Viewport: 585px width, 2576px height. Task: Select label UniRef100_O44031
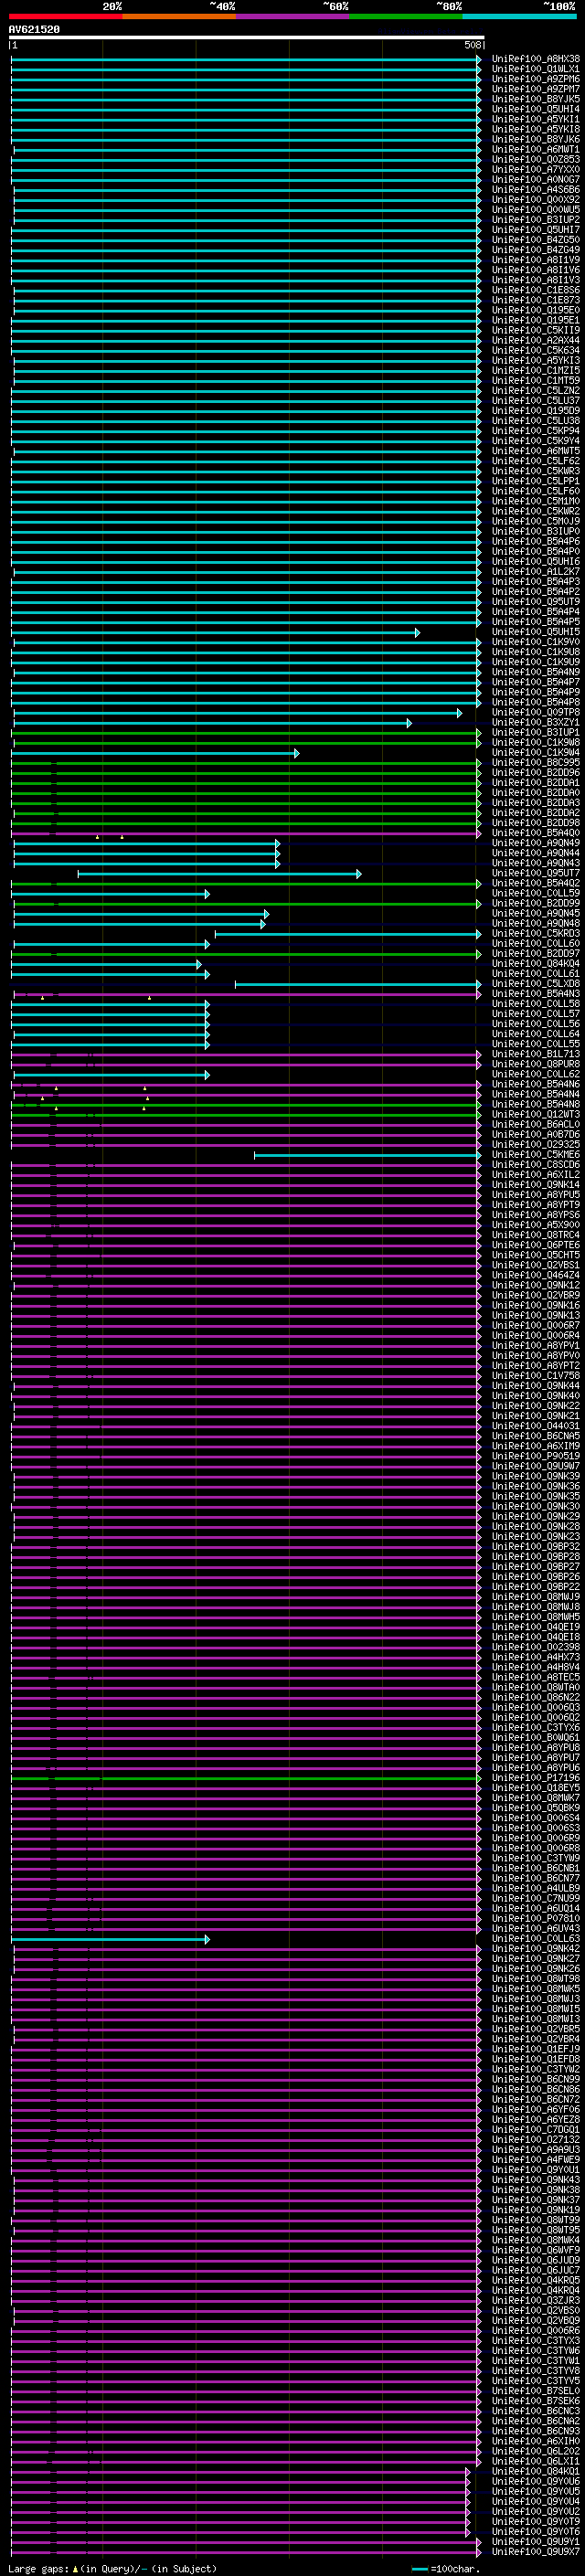pyautogui.click(x=535, y=1427)
